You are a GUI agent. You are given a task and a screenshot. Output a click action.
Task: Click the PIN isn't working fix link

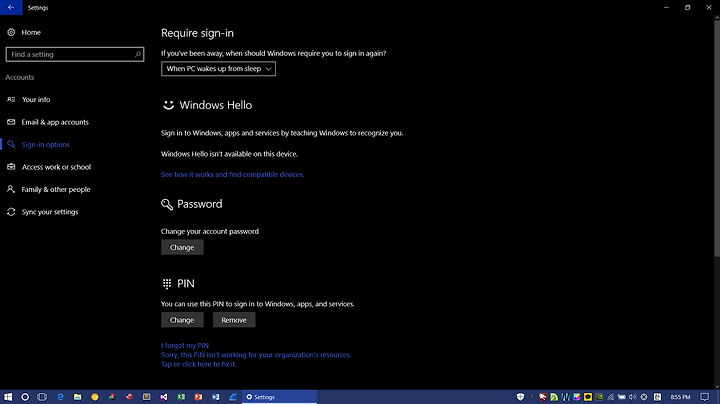256,359
